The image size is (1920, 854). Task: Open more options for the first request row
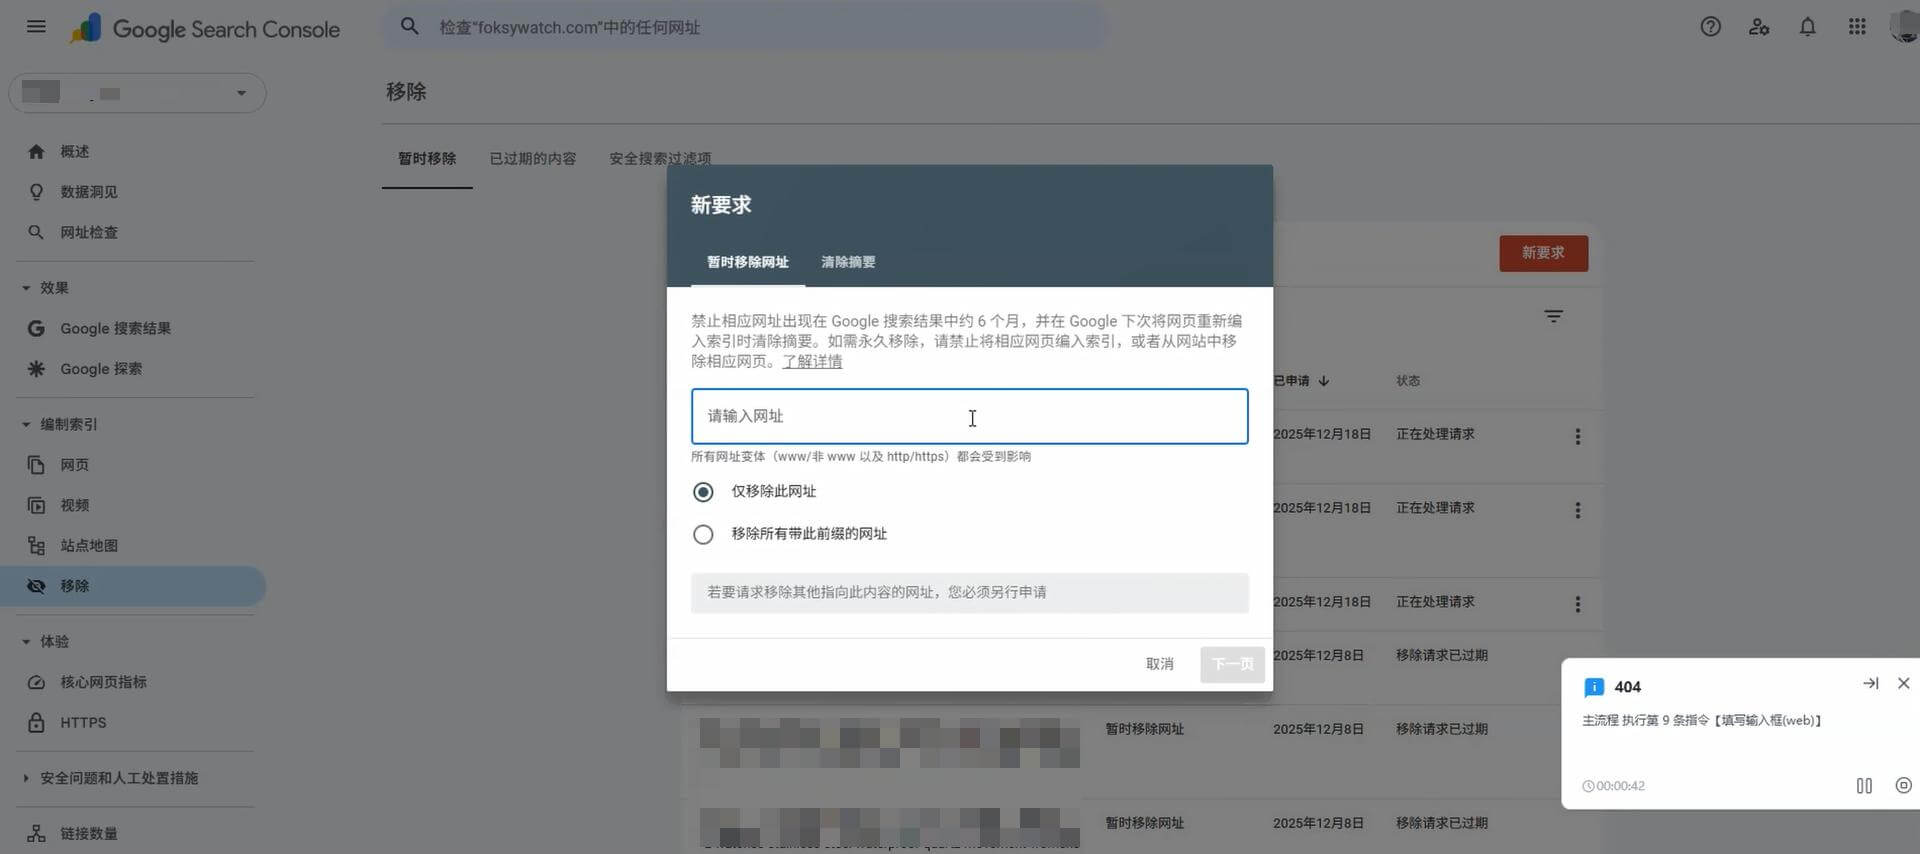(x=1577, y=436)
